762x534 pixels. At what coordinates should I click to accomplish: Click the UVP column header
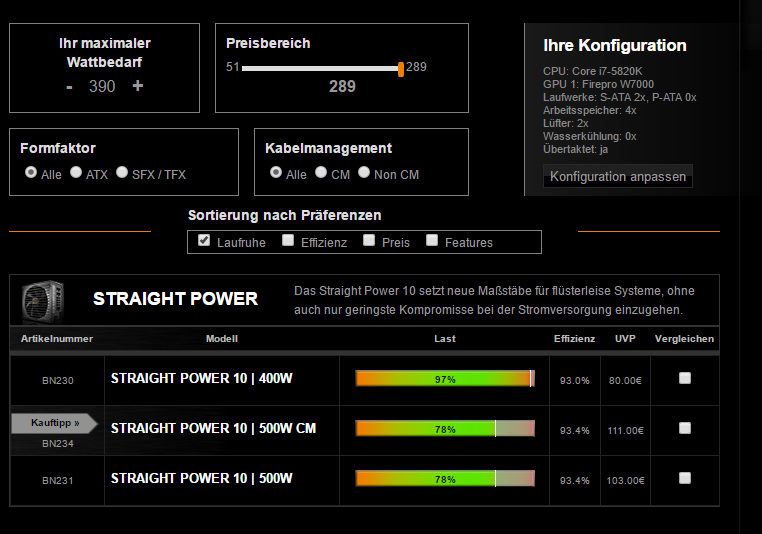(x=625, y=339)
